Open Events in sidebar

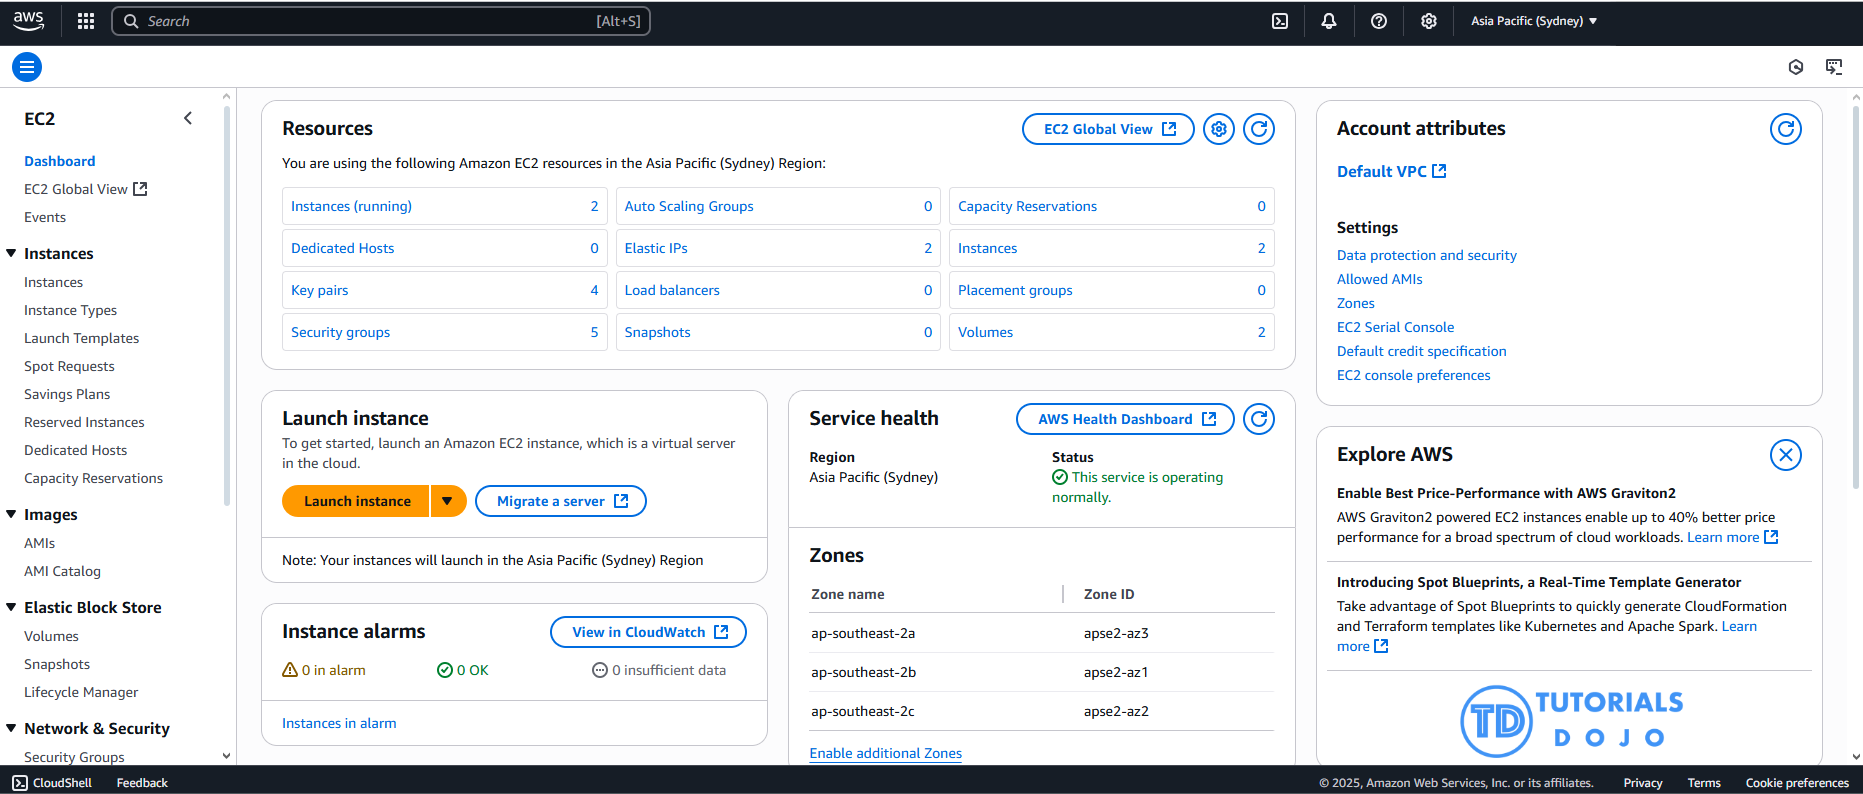(45, 217)
